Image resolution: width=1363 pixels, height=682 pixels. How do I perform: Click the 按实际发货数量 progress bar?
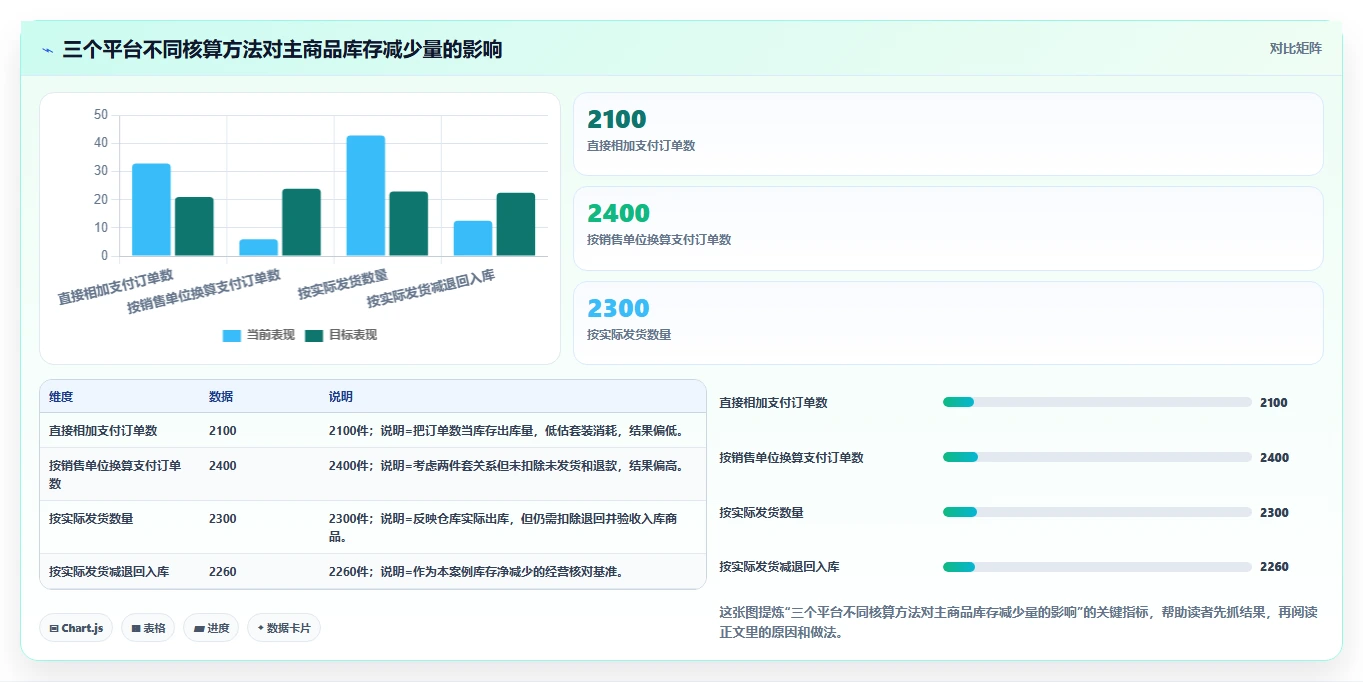pos(1097,512)
